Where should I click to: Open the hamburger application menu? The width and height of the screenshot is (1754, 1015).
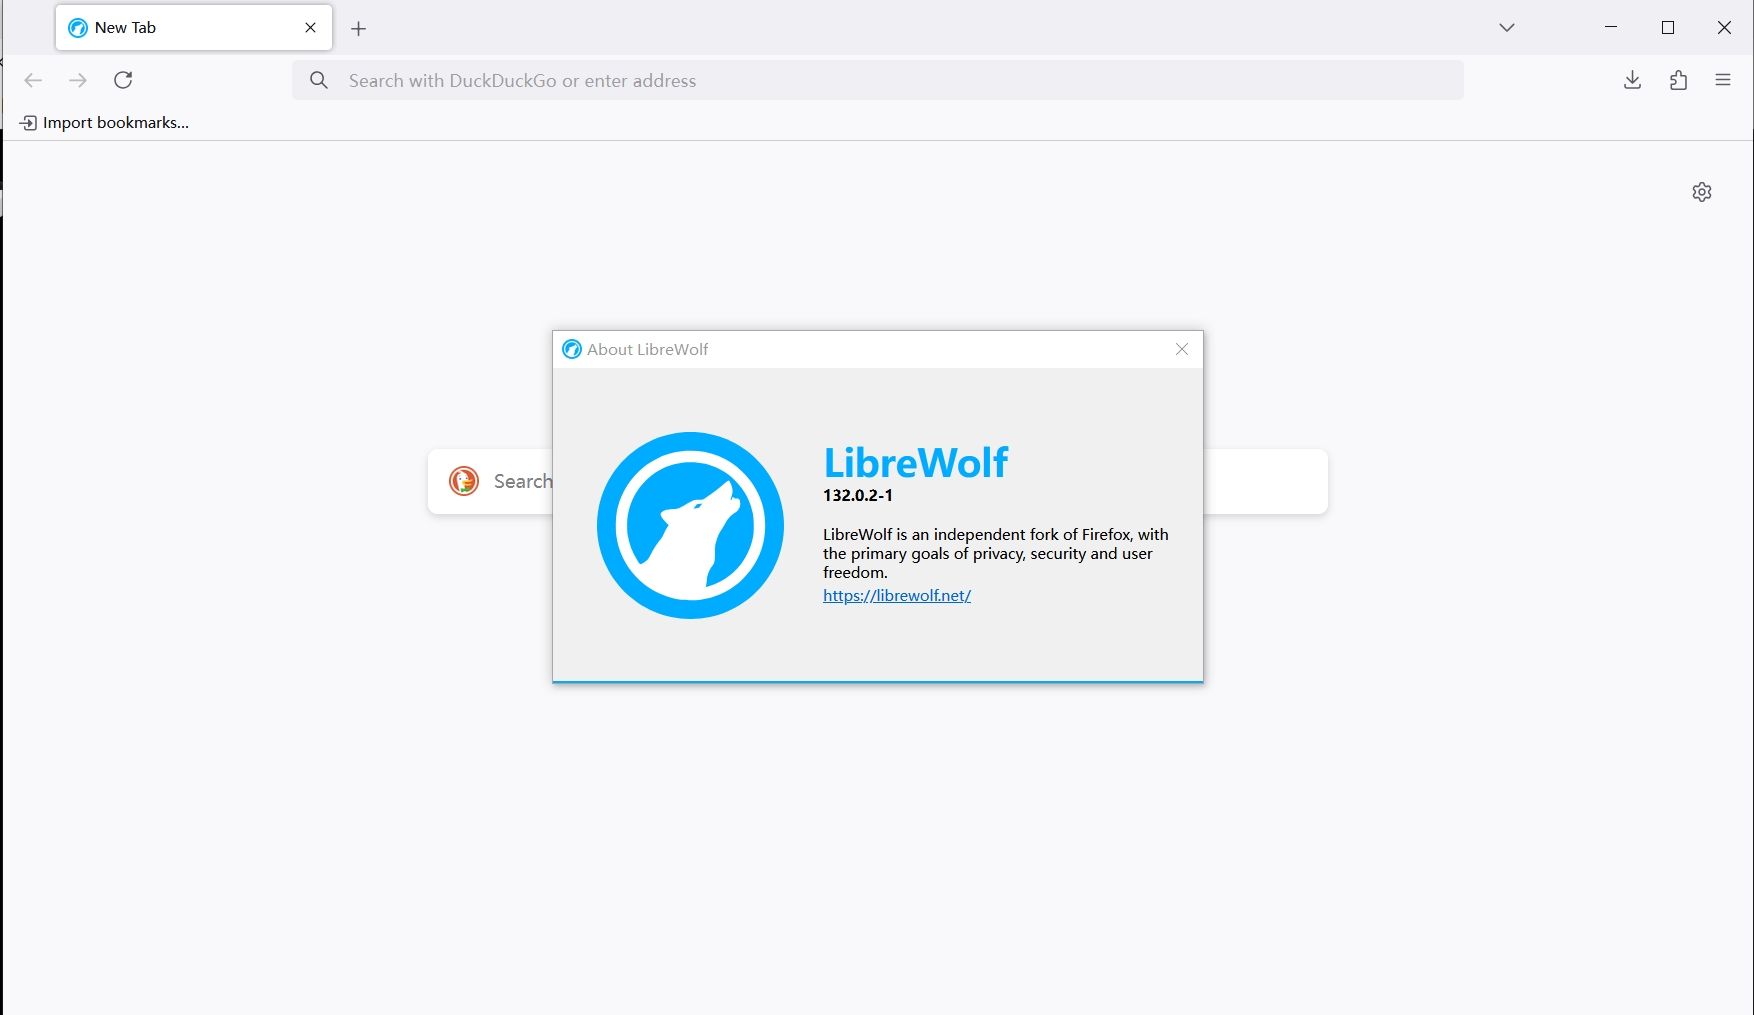click(1722, 80)
